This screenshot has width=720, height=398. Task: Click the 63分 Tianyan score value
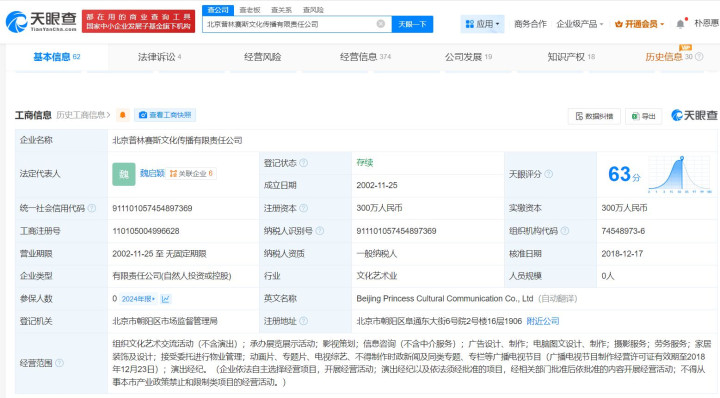point(624,174)
